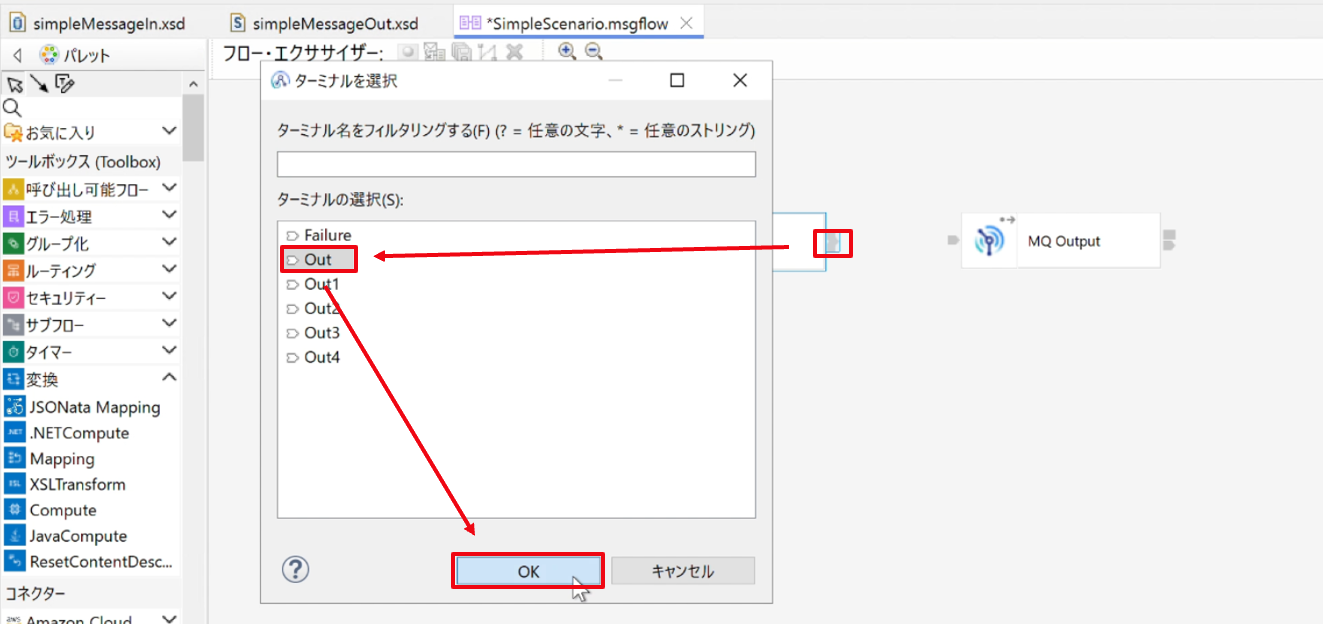
Task: Select the Out terminal
Action: (x=309, y=259)
